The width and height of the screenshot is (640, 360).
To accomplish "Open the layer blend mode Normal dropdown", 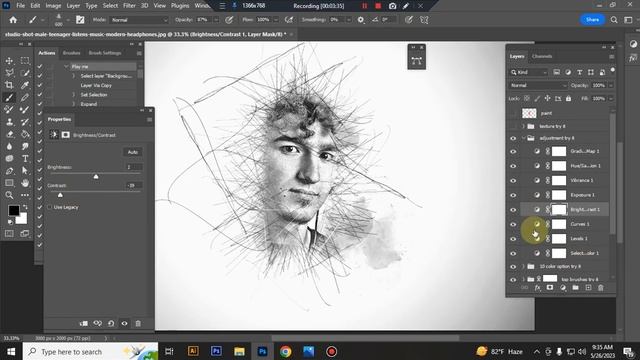I will tap(538, 85).
